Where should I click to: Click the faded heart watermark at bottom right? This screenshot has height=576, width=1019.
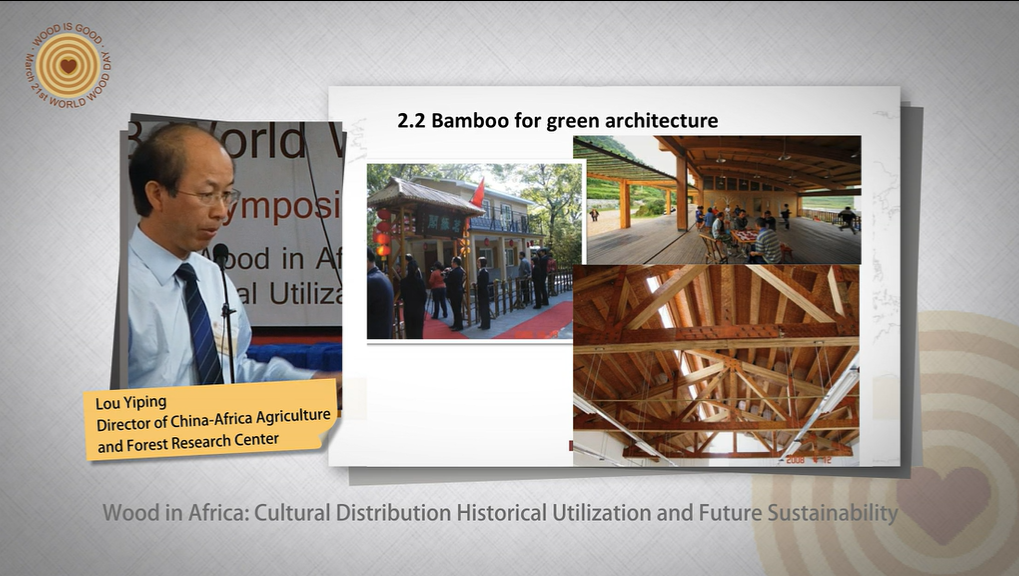[x=942, y=497]
